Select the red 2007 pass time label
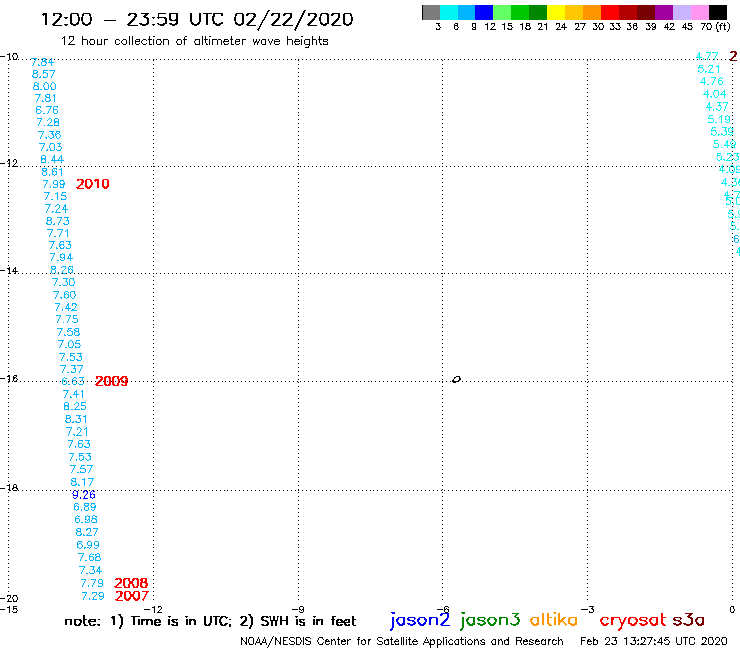The width and height of the screenshot is (740, 650). (x=132, y=596)
